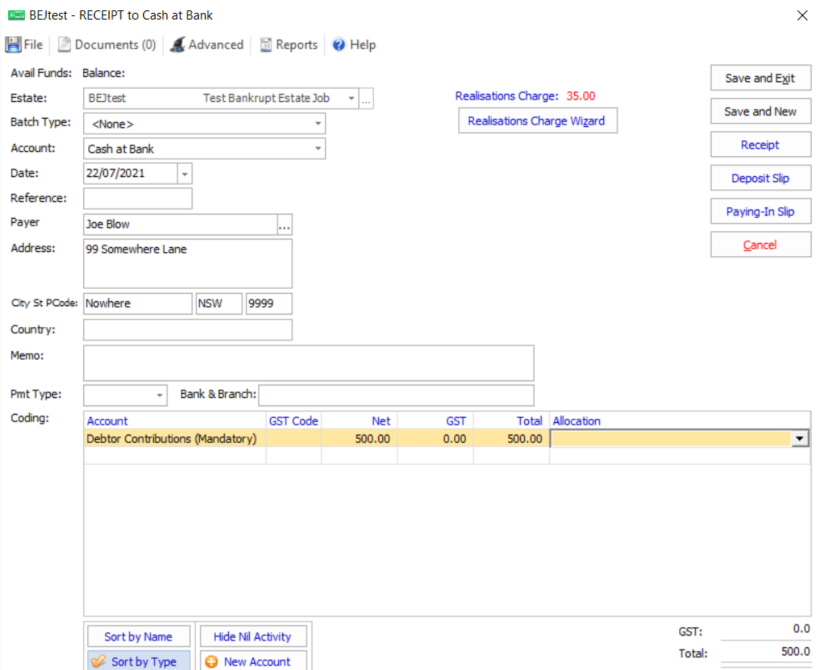
Task: Select the Debtor Contributions (Mandatory) account cell
Action: (x=174, y=438)
